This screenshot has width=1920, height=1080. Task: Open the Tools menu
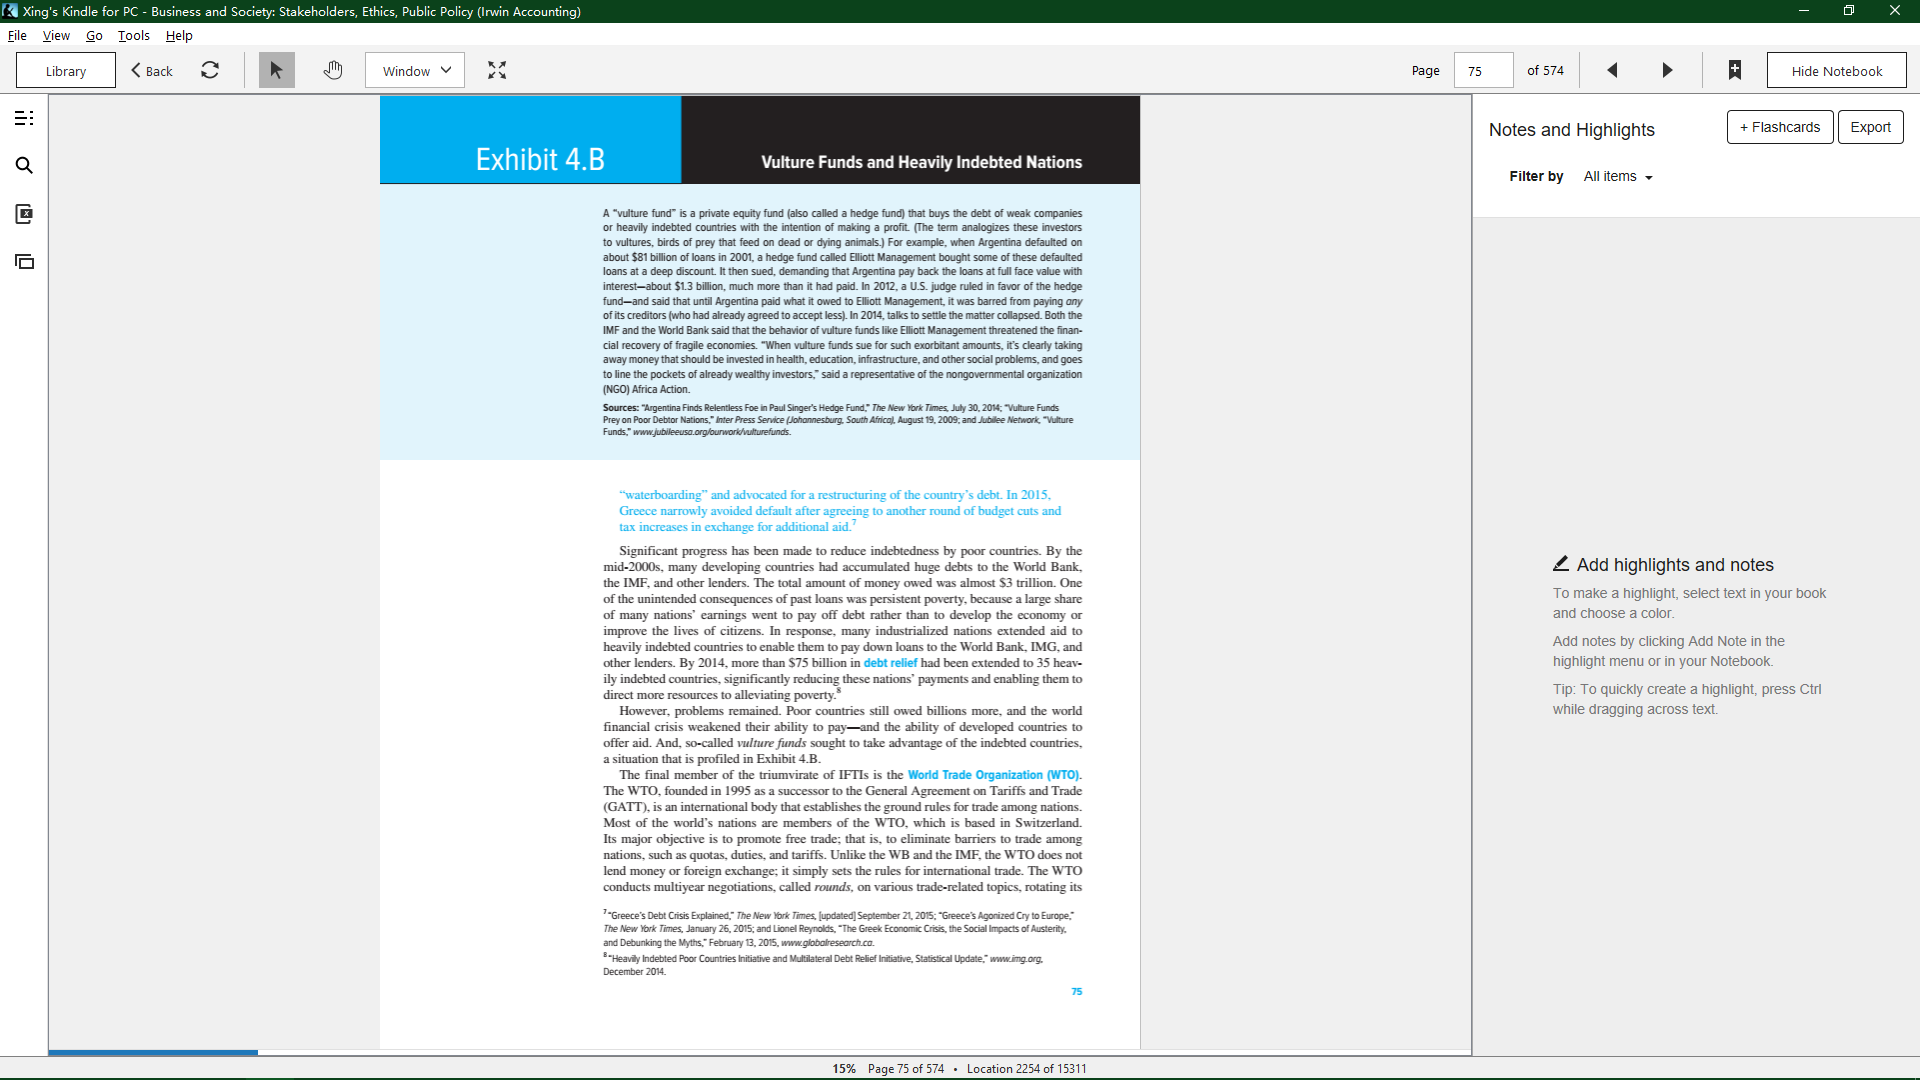click(133, 35)
